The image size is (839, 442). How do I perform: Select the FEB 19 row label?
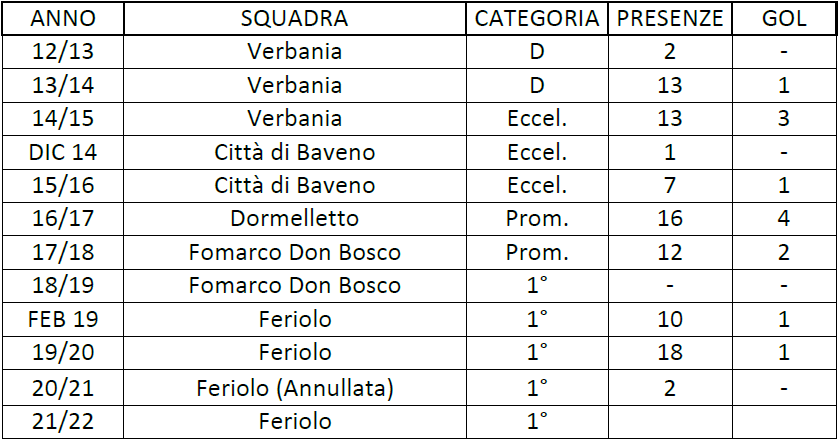(x=63, y=319)
